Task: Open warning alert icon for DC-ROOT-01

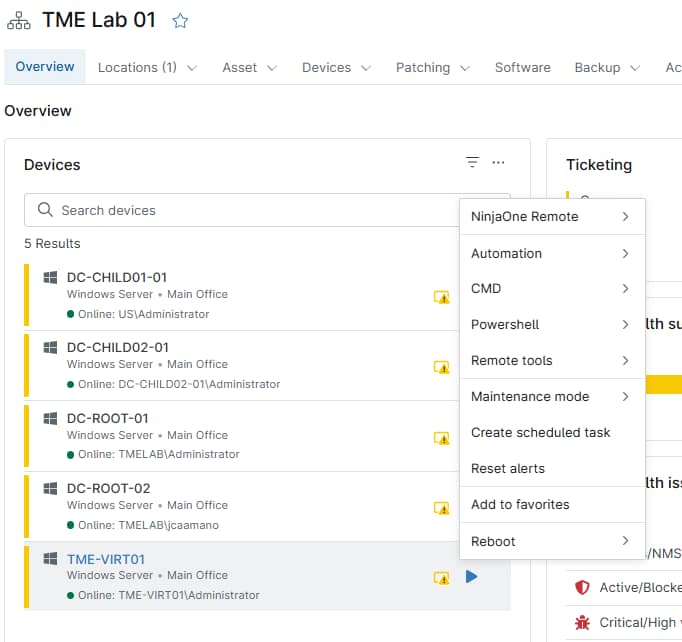Action: click(x=441, y=438)
